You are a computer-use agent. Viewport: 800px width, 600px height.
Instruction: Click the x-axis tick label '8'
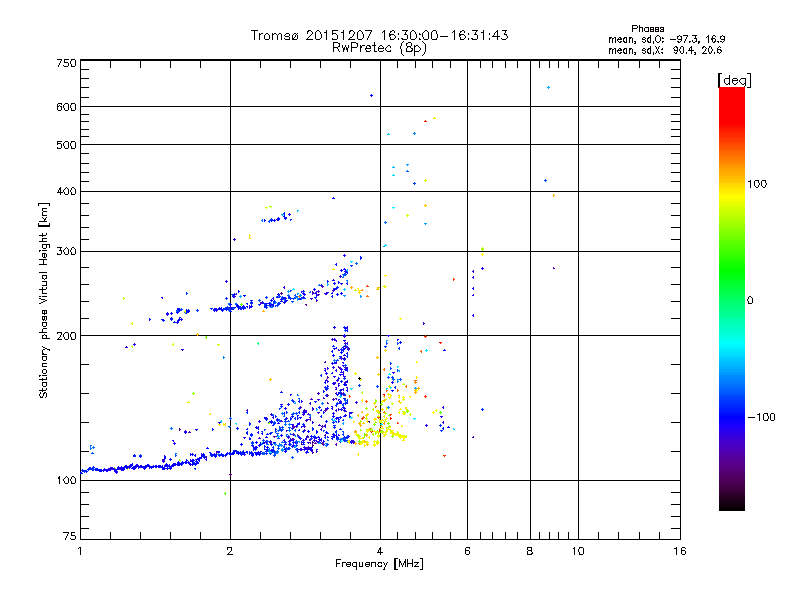[x=530, y=551]
